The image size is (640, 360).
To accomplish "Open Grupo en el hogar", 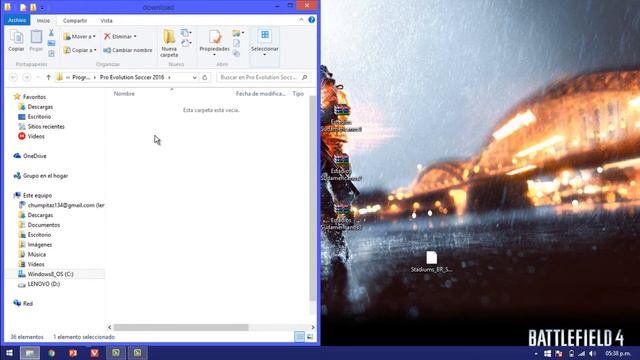I will coord(45,176).
